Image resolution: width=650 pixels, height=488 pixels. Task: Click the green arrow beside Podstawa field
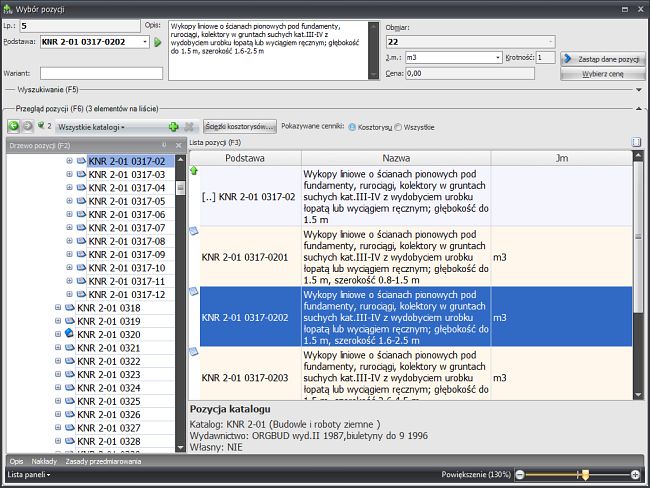tap(157, 42)
